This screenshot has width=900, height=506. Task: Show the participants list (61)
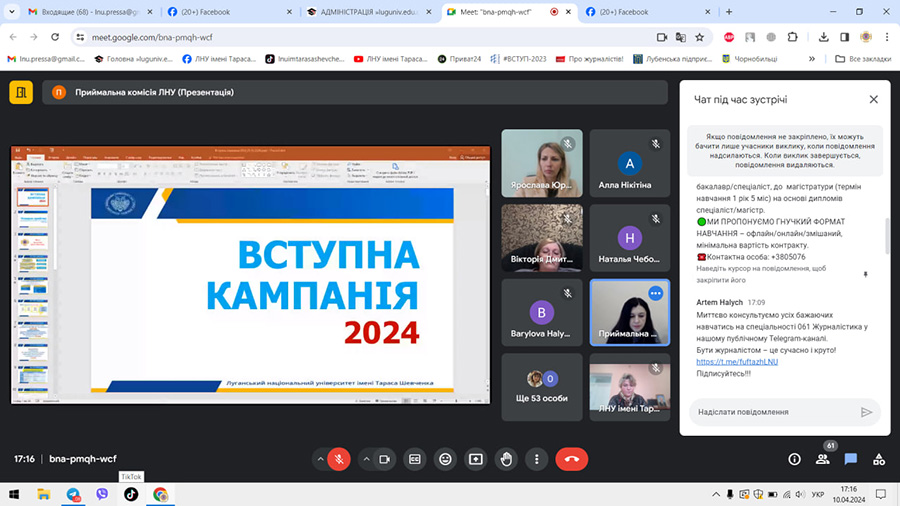(823, 459)
